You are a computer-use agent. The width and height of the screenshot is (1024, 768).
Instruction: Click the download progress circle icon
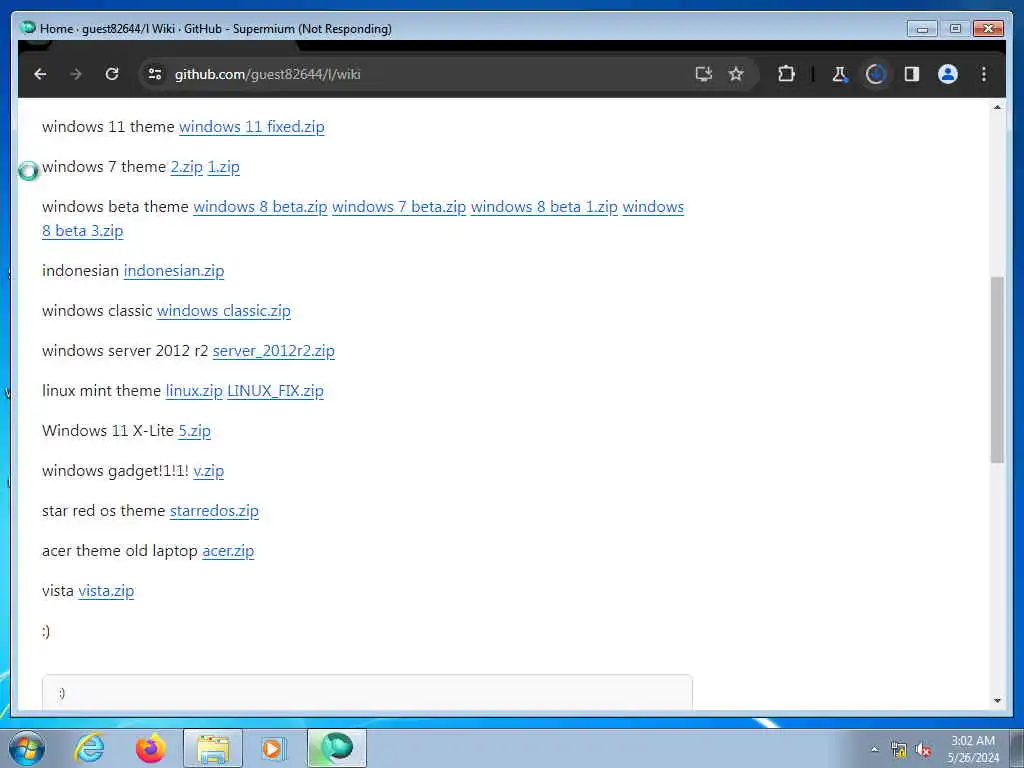(x=876, y=74)
